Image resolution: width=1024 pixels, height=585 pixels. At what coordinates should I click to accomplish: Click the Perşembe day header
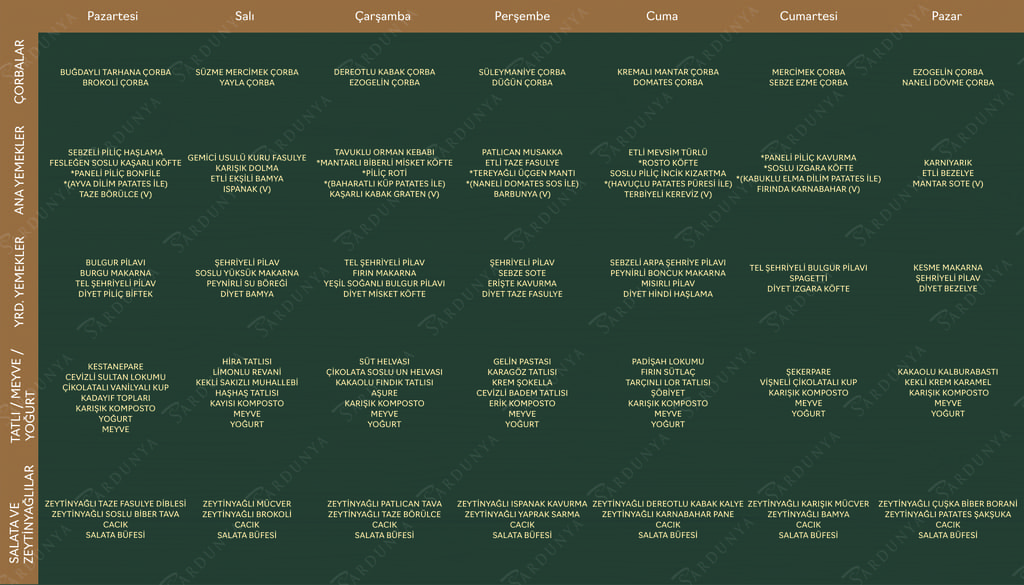pos(522,16)
